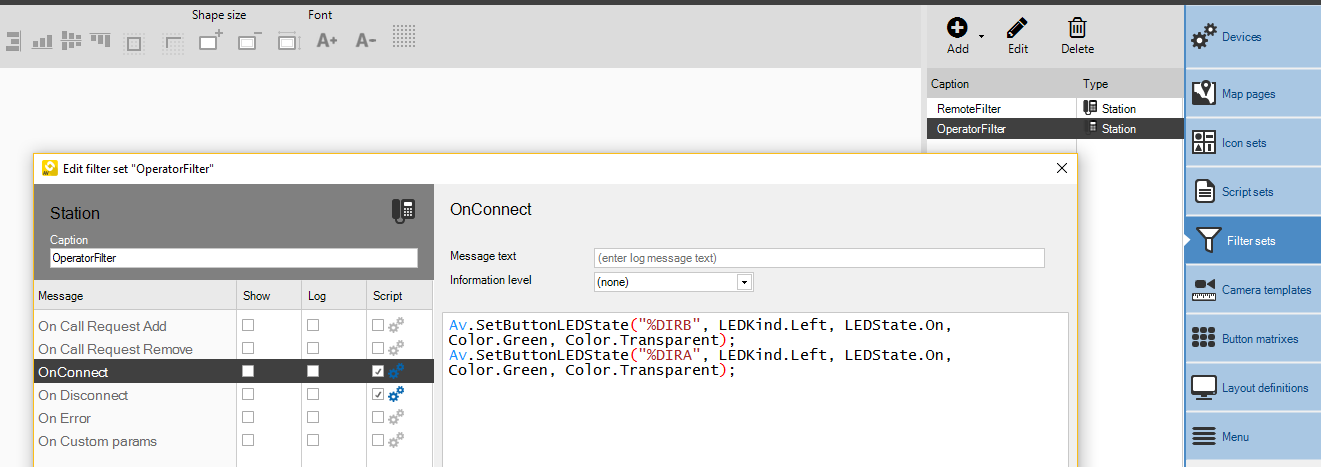Click the Message text input field

pyautogui.click(x=819, y=258)
